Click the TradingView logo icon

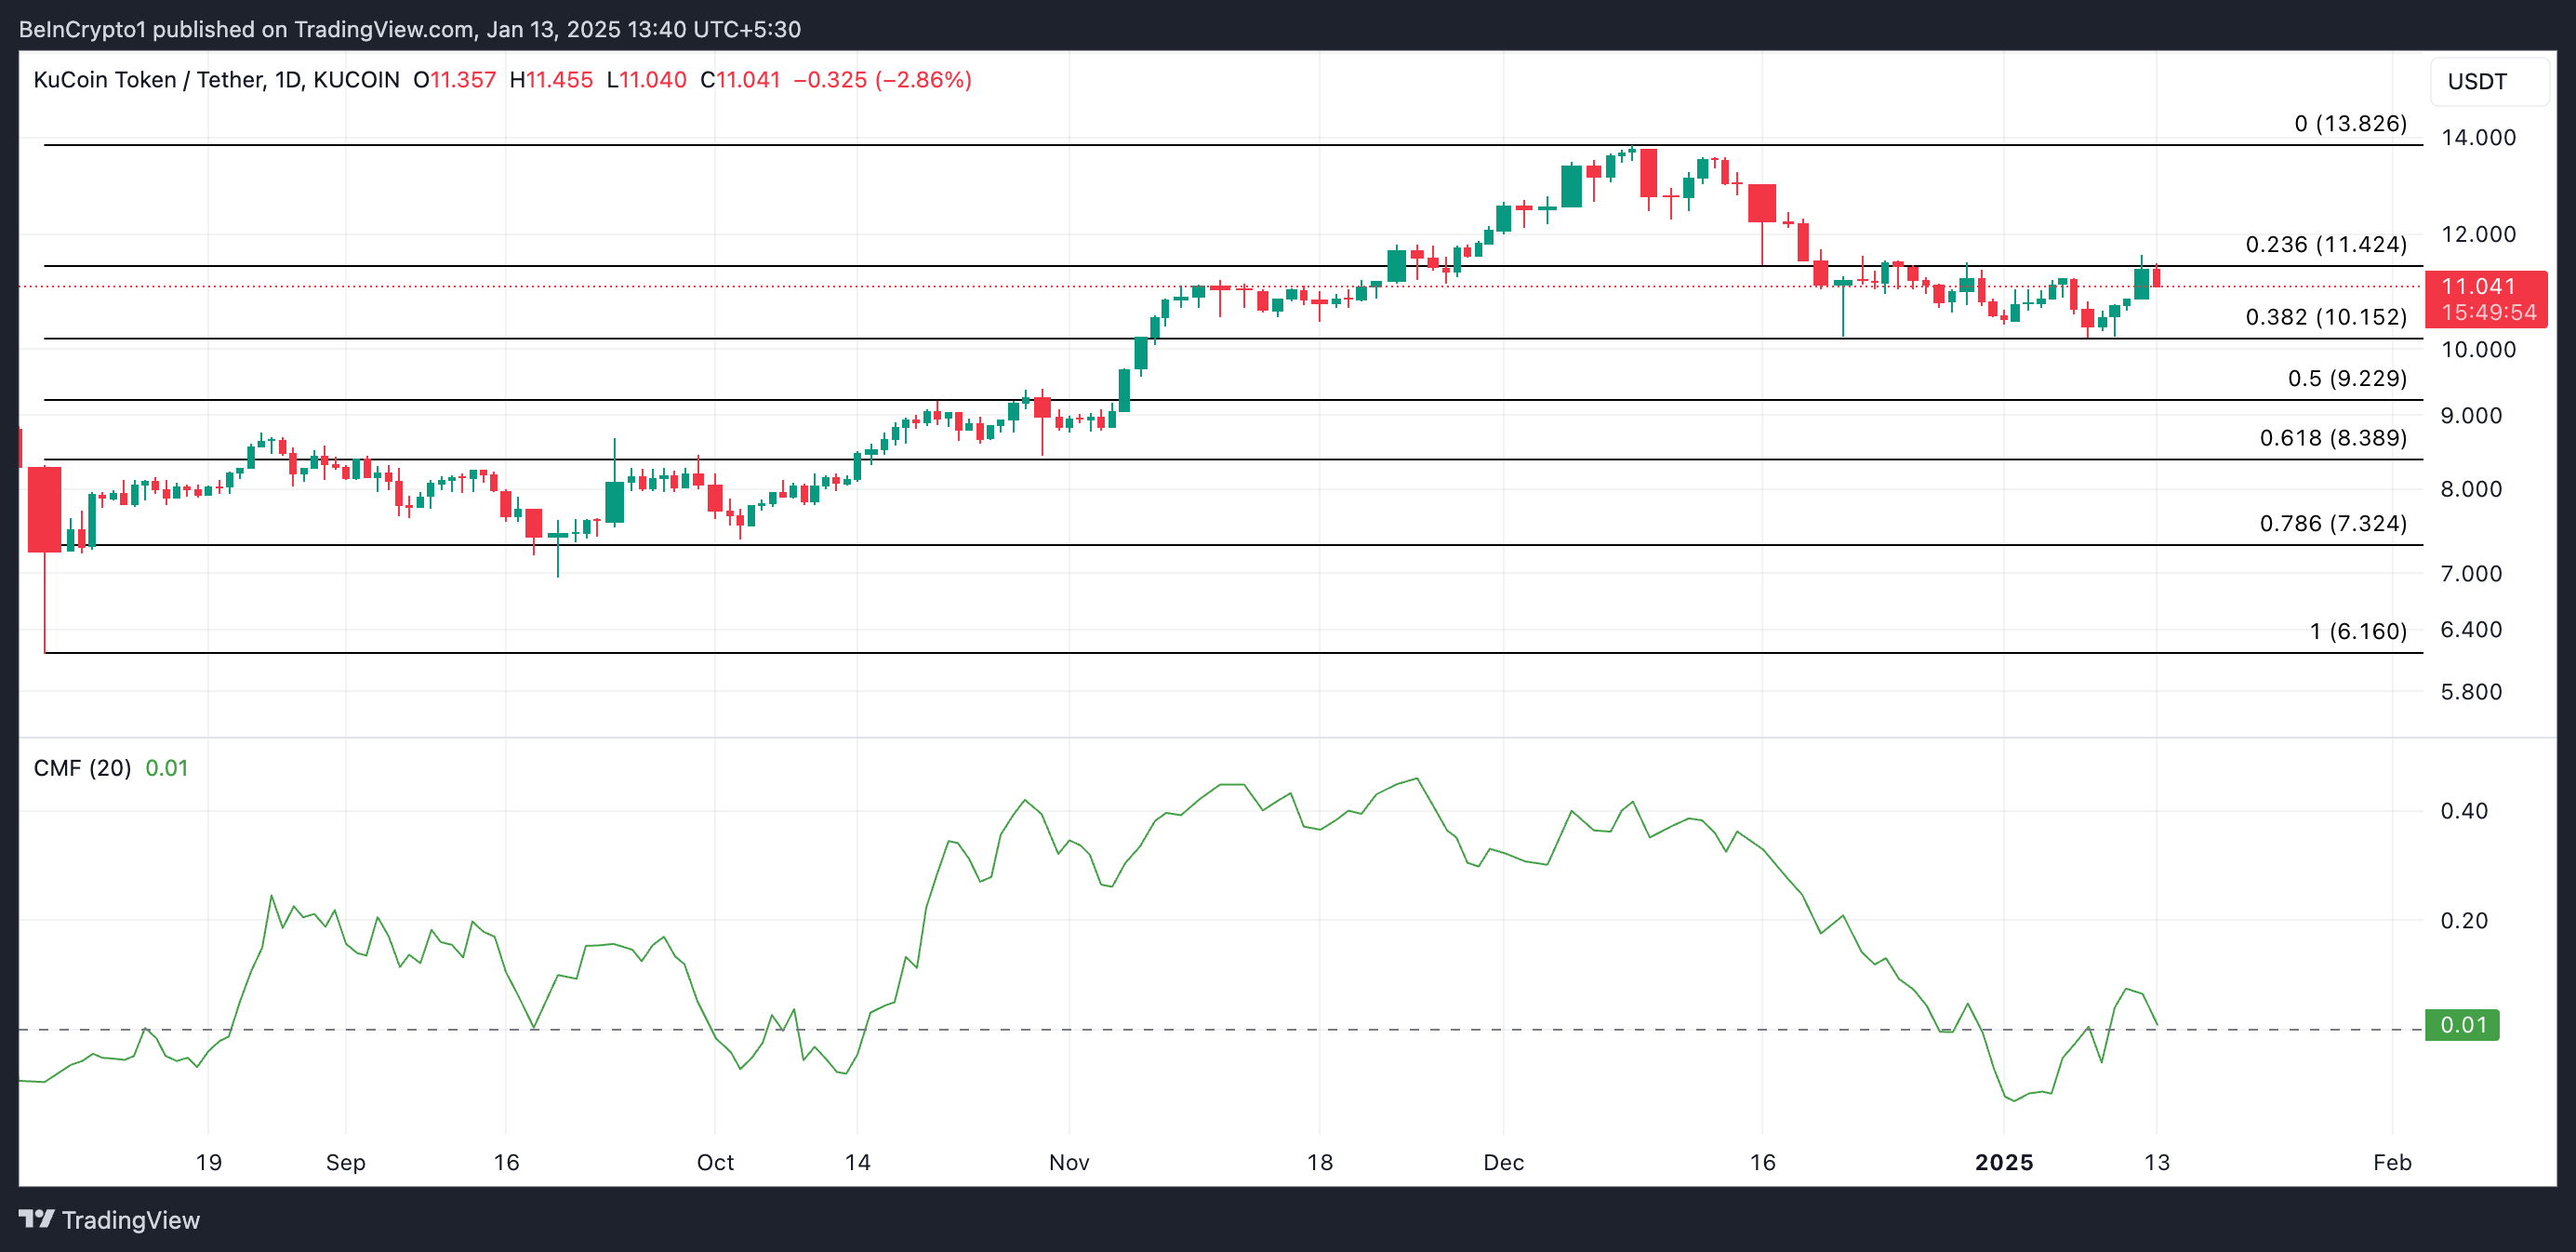pos(37,1219)
